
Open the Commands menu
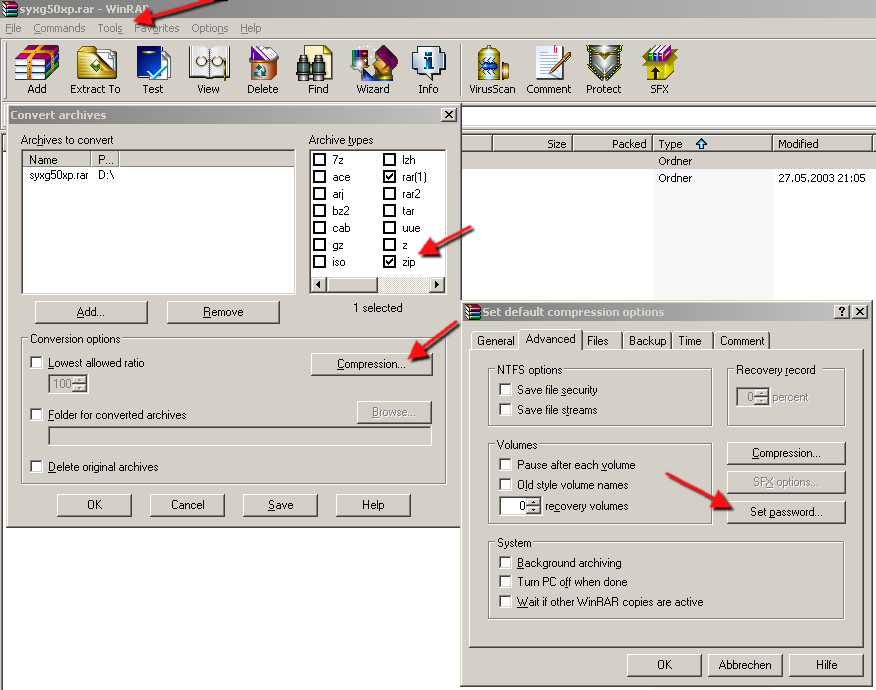[59, 28]
